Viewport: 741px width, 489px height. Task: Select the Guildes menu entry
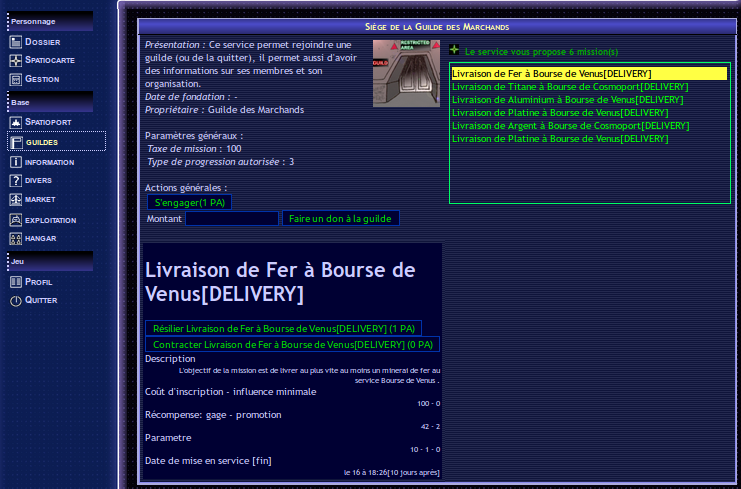point(42,142)
